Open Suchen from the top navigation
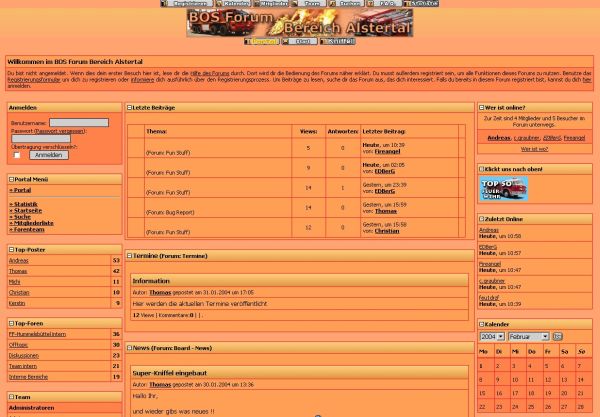Viewport: 600px width, 417px height. [347, 4]
